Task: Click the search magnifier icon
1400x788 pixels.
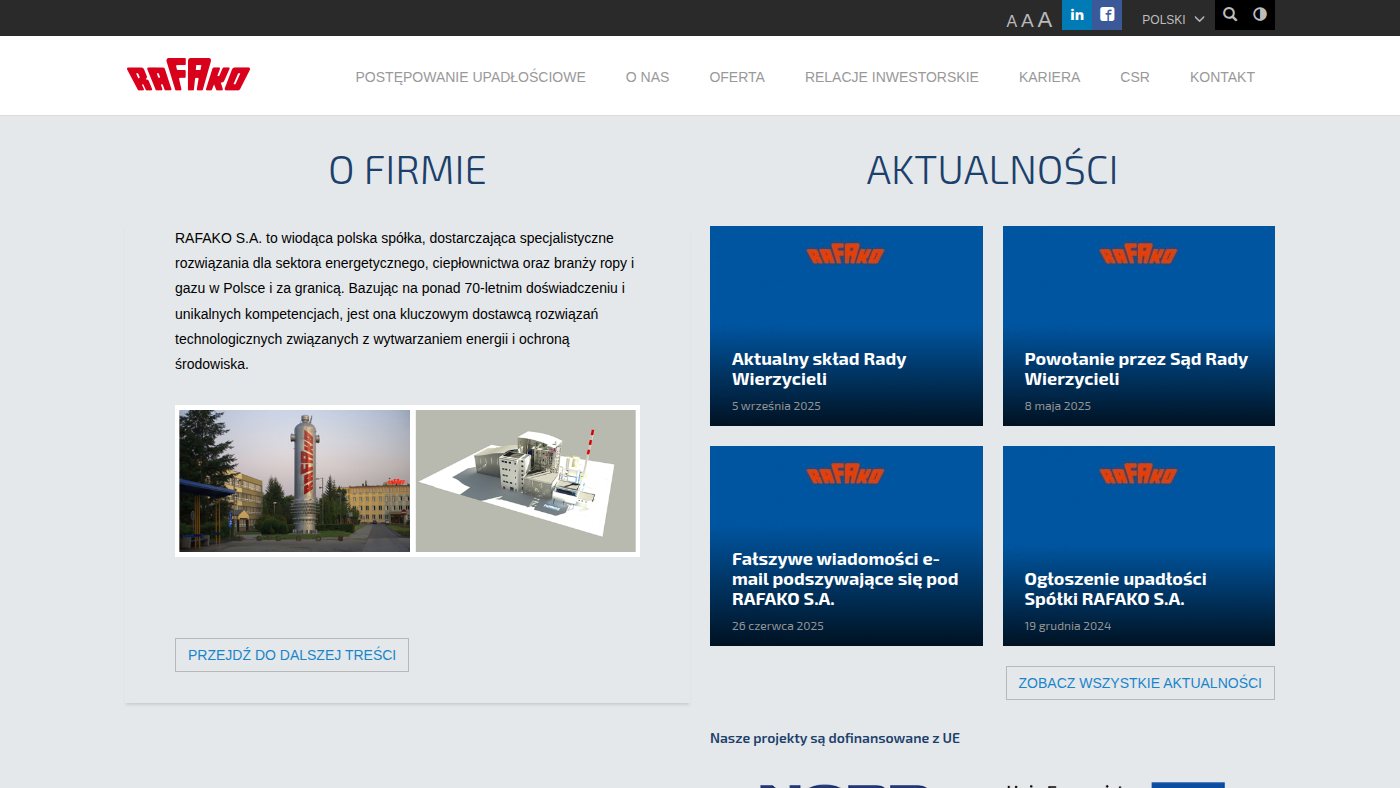Action: coord(1230,15)
